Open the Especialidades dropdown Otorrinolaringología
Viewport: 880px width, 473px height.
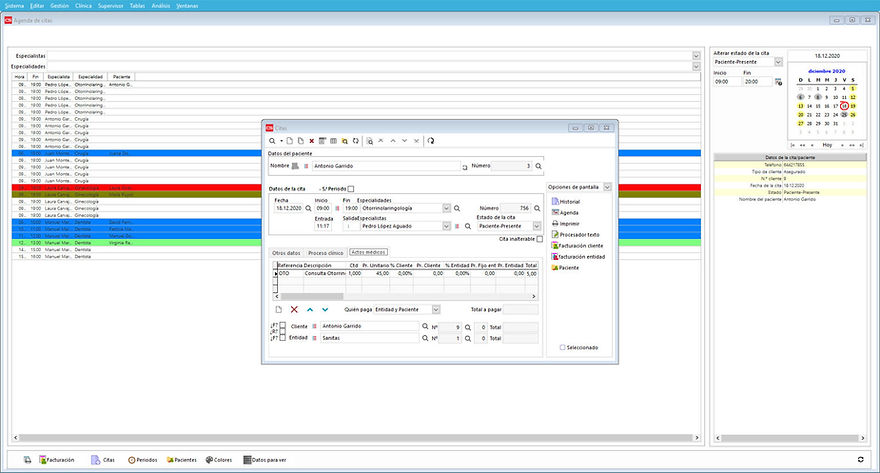(446, 208)
